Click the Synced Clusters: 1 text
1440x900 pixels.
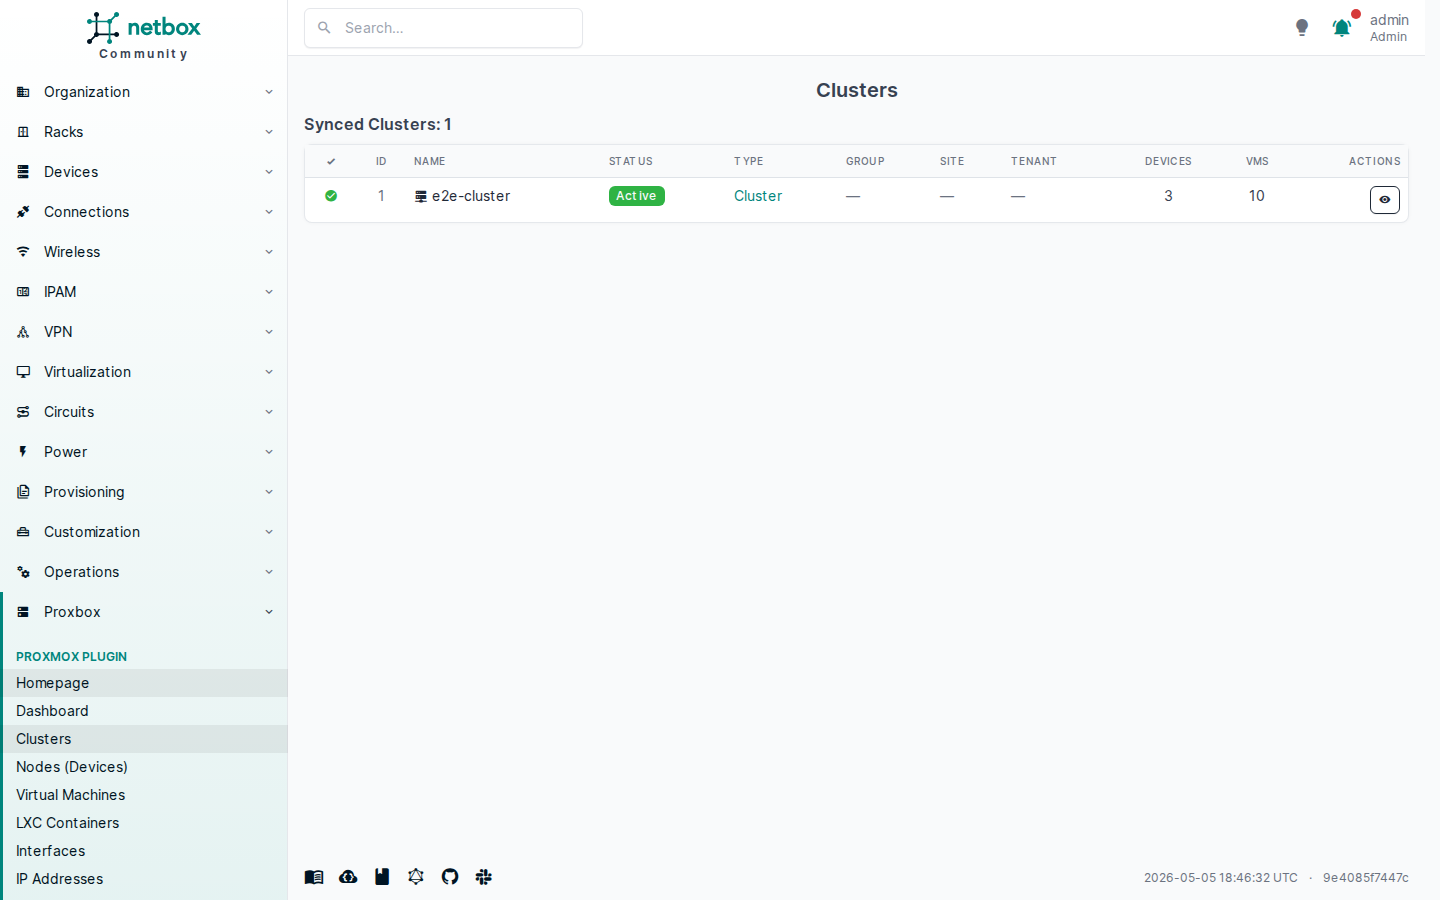pos(378,124)
